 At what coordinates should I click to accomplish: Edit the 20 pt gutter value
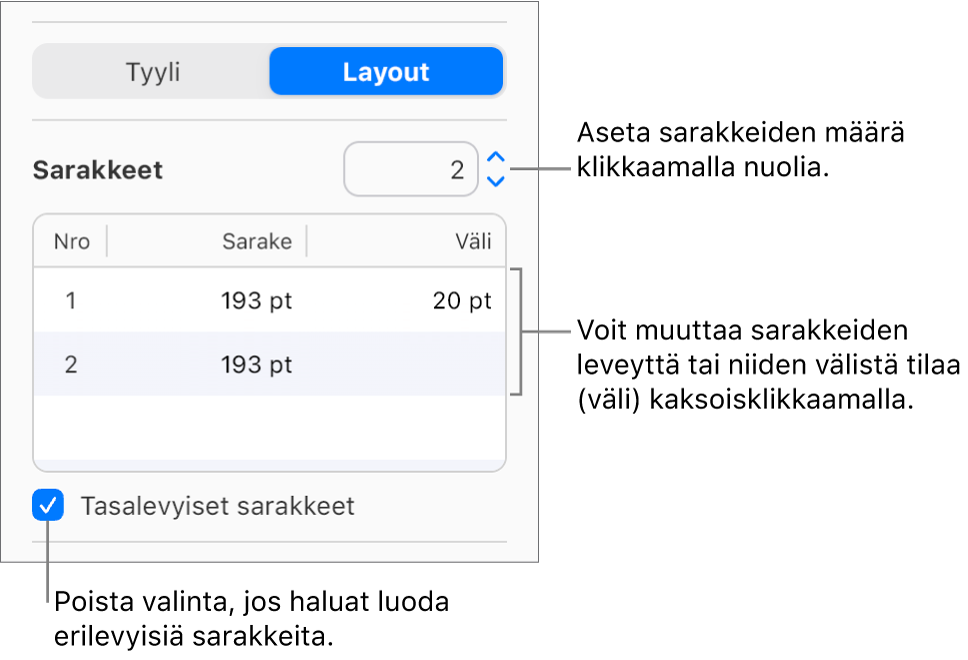[461, 300]
